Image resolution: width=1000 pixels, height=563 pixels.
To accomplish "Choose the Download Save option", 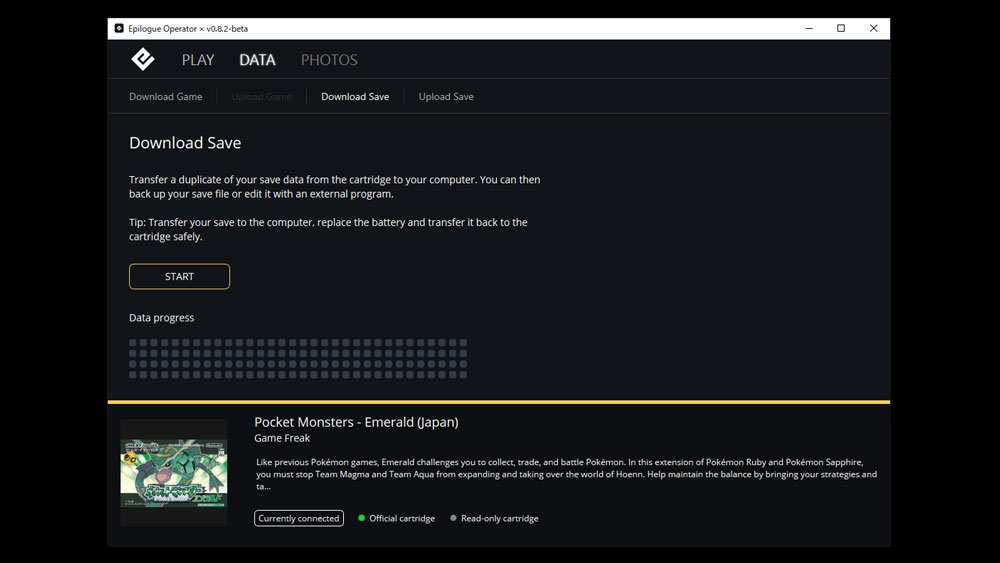I will pyautogui.click(x=355, y=97).
